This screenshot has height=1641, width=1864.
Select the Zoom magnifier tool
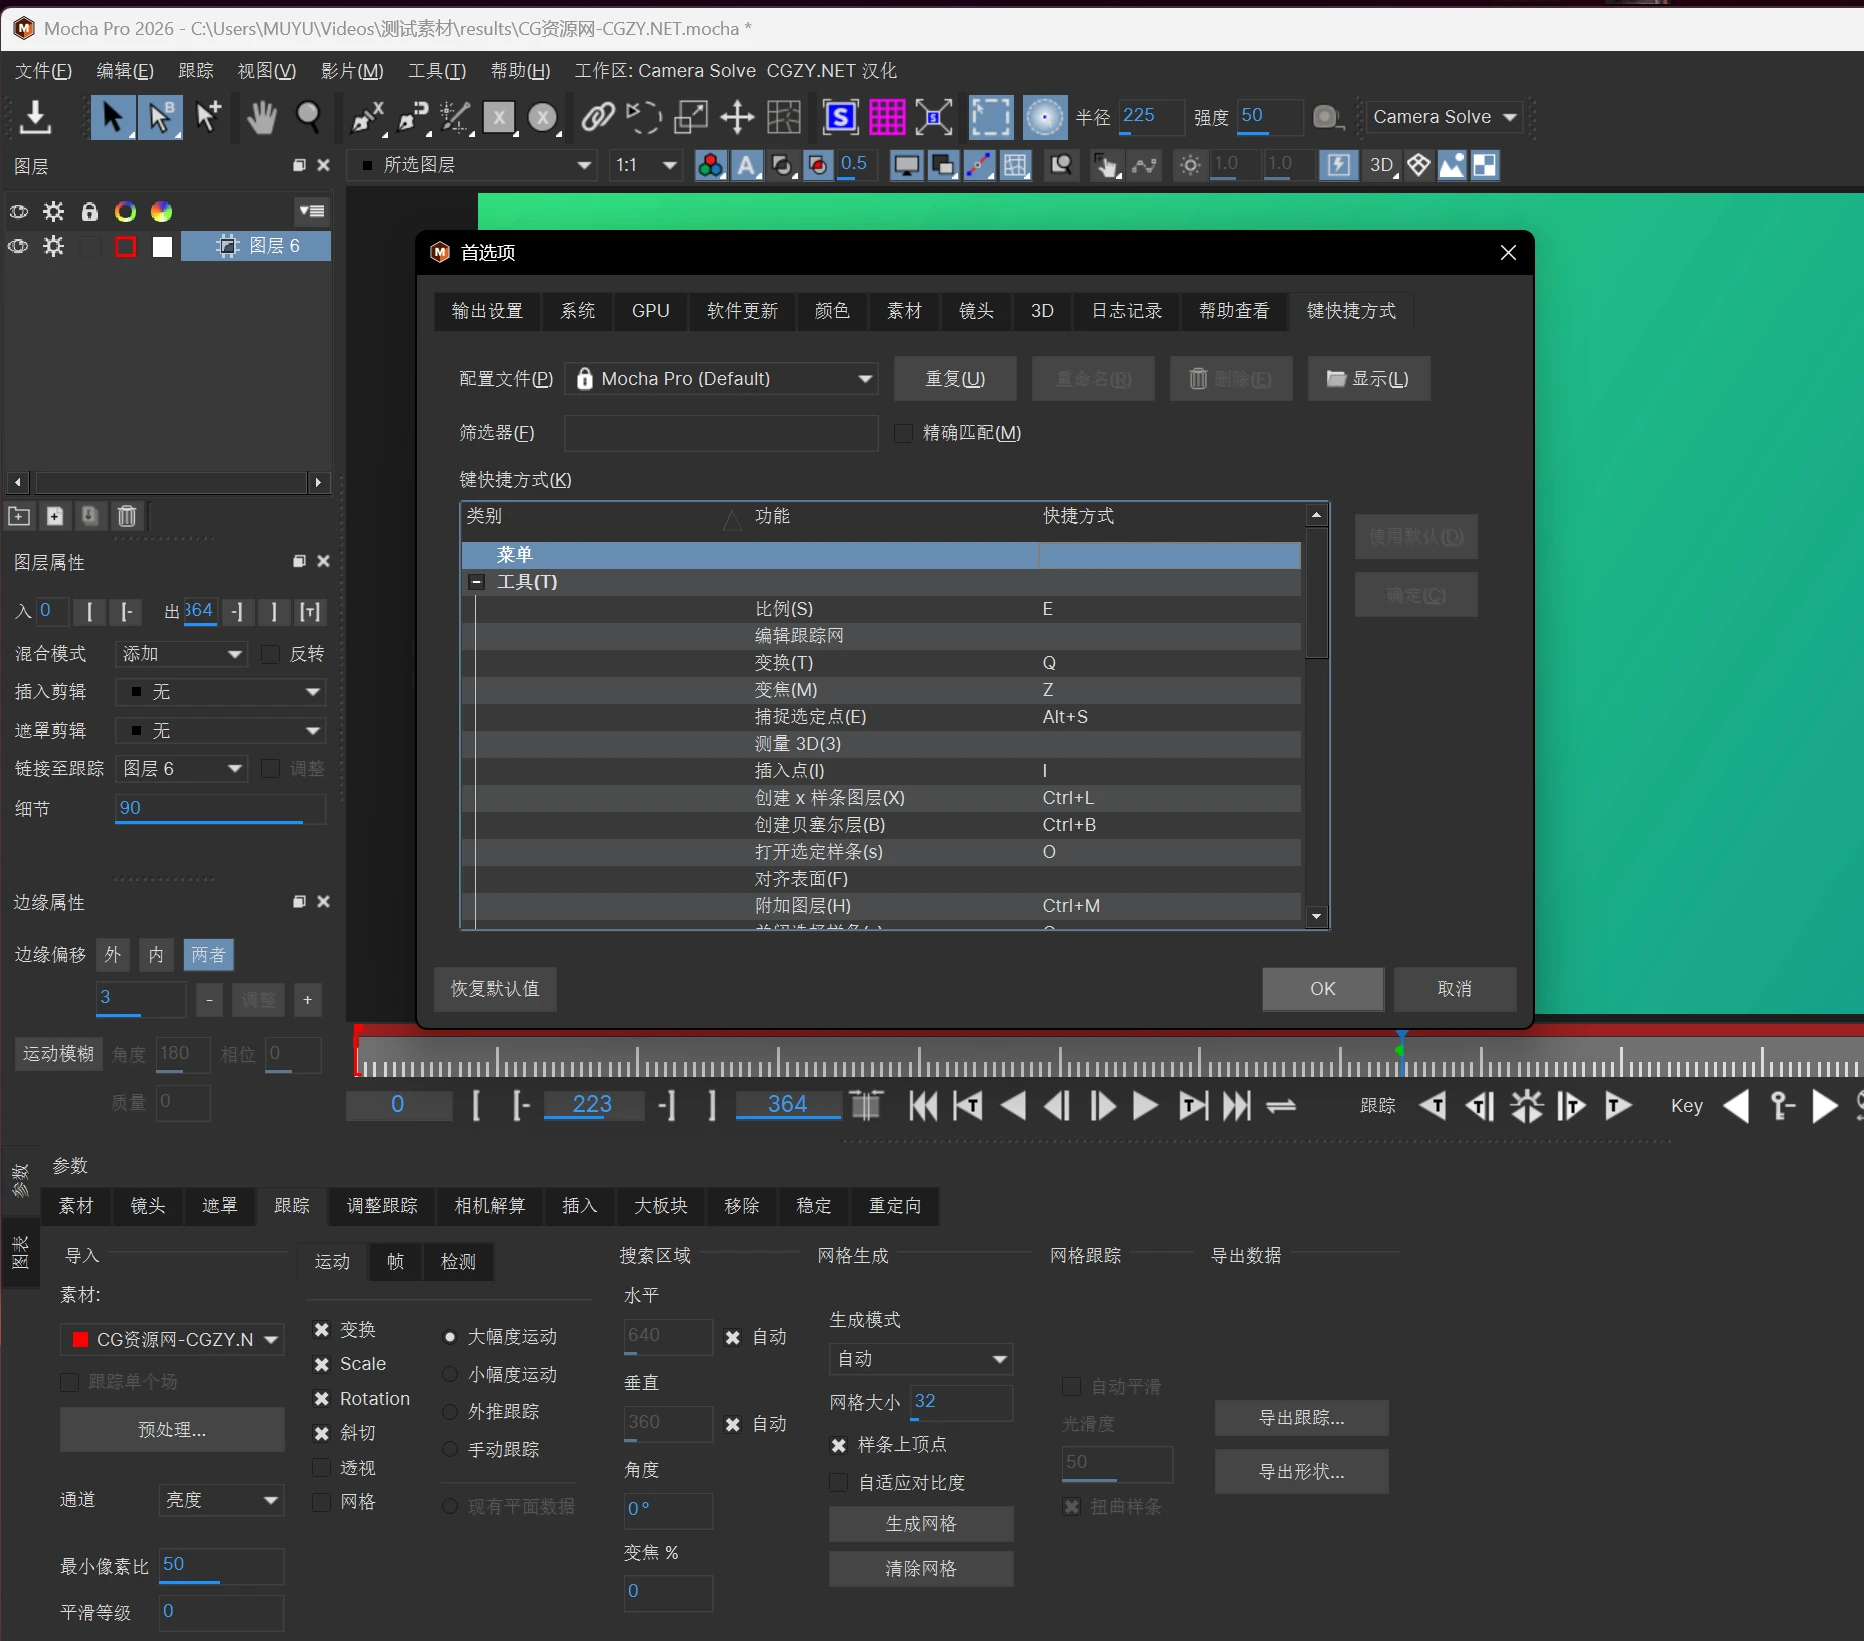(x=310, y=117)
